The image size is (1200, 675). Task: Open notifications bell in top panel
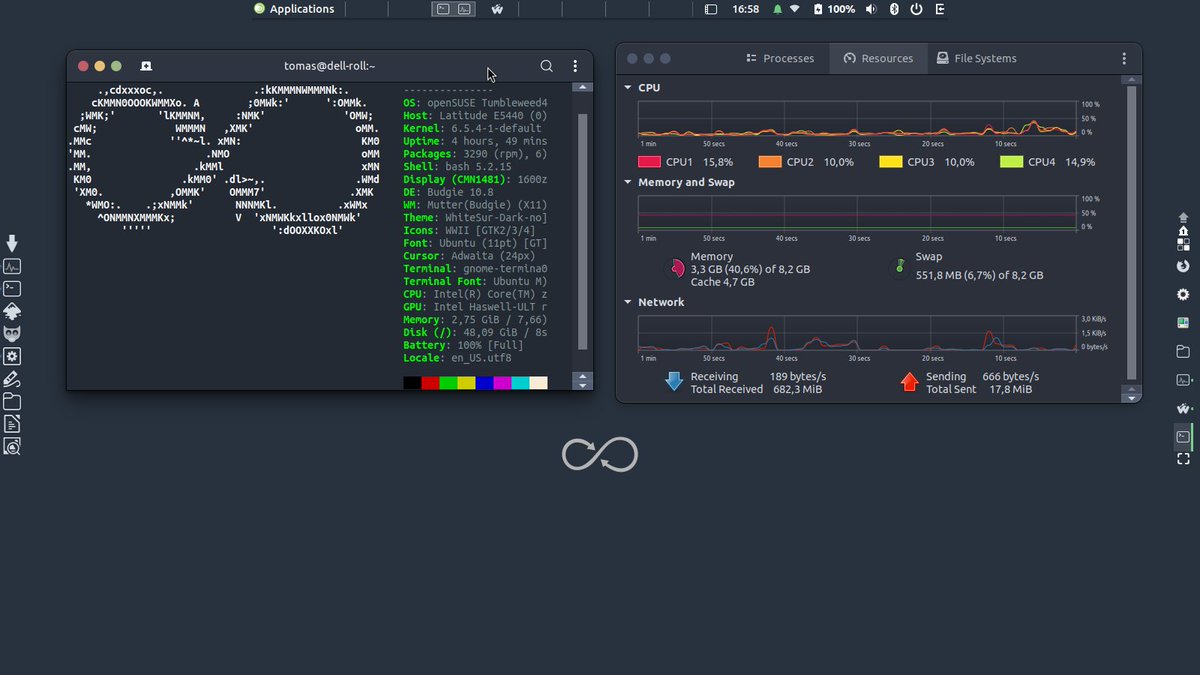(x=777, y=9)
